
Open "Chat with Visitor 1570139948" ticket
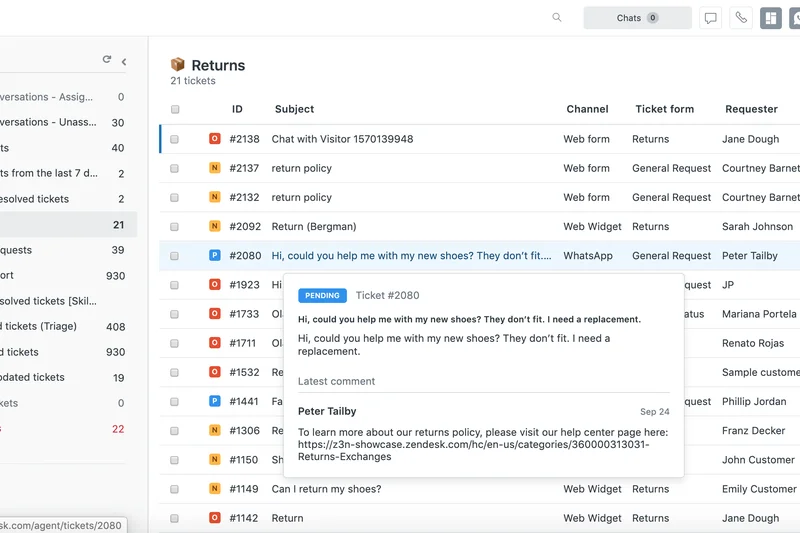pyautogui.click(x=342, y=139)
